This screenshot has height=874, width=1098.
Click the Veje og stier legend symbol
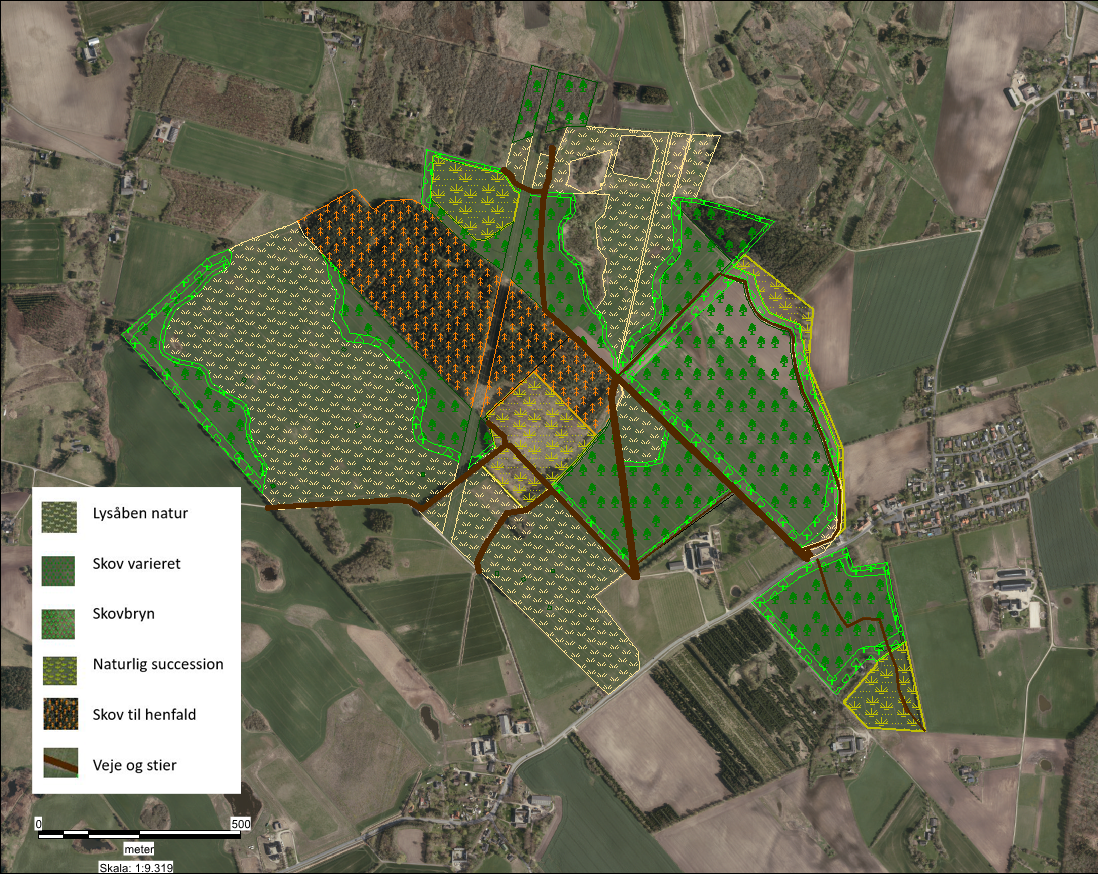[x=60, y=763]
